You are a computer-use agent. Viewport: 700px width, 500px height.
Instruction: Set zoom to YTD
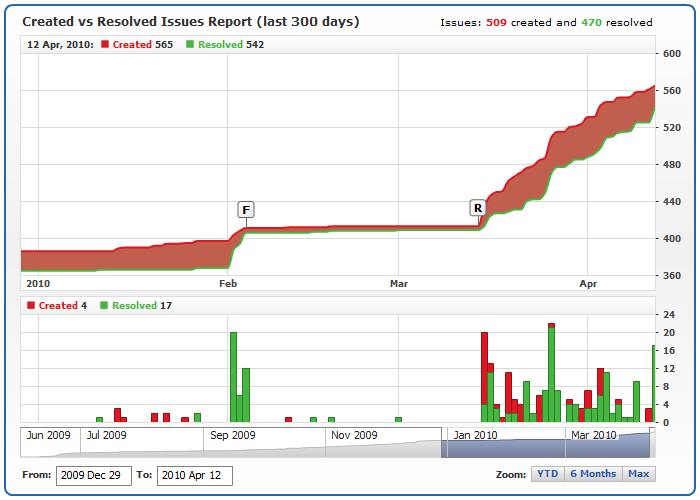(x=547, y=474)
